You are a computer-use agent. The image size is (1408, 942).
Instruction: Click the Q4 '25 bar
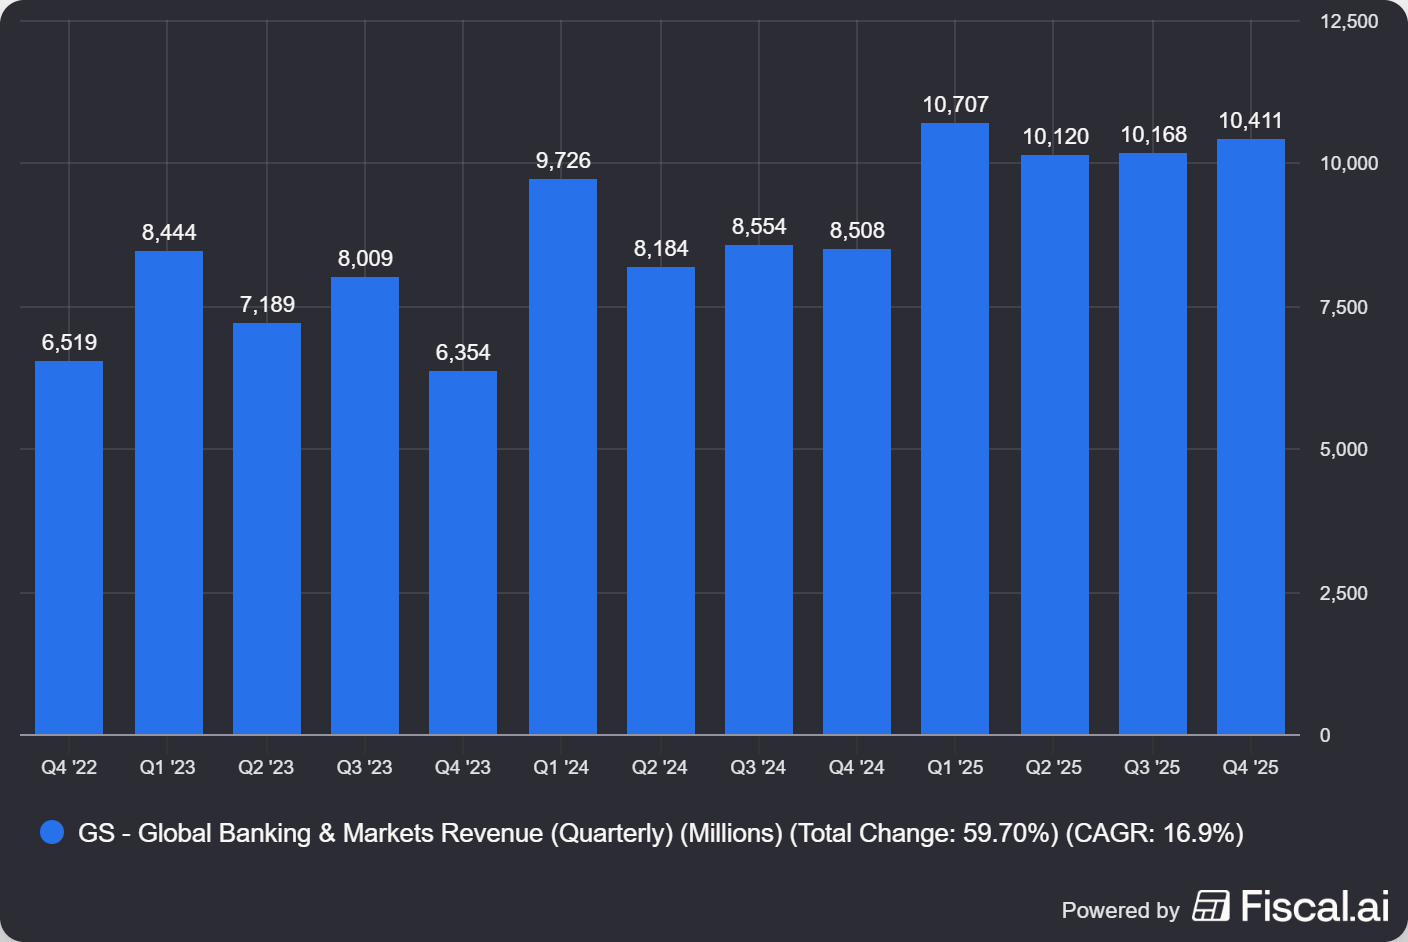[1251, 437]
